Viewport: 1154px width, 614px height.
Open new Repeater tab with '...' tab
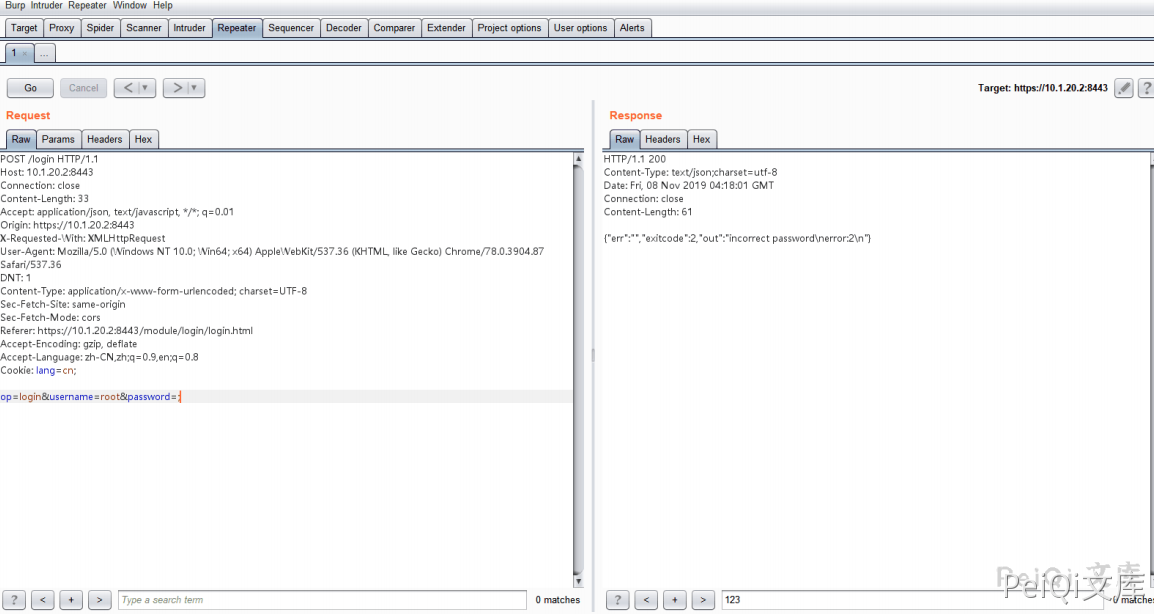pos(44,54)
